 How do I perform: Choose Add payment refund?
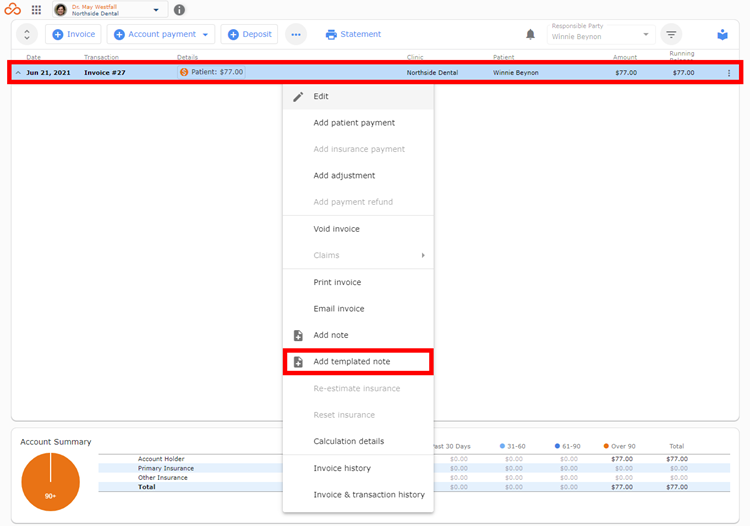tap(358, 202)
